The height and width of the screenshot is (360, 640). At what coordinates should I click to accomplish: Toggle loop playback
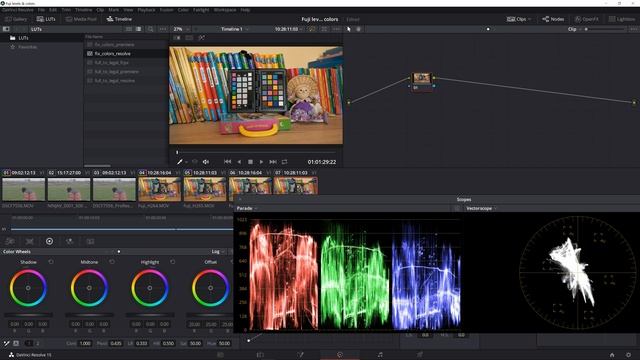coord(284,162)
